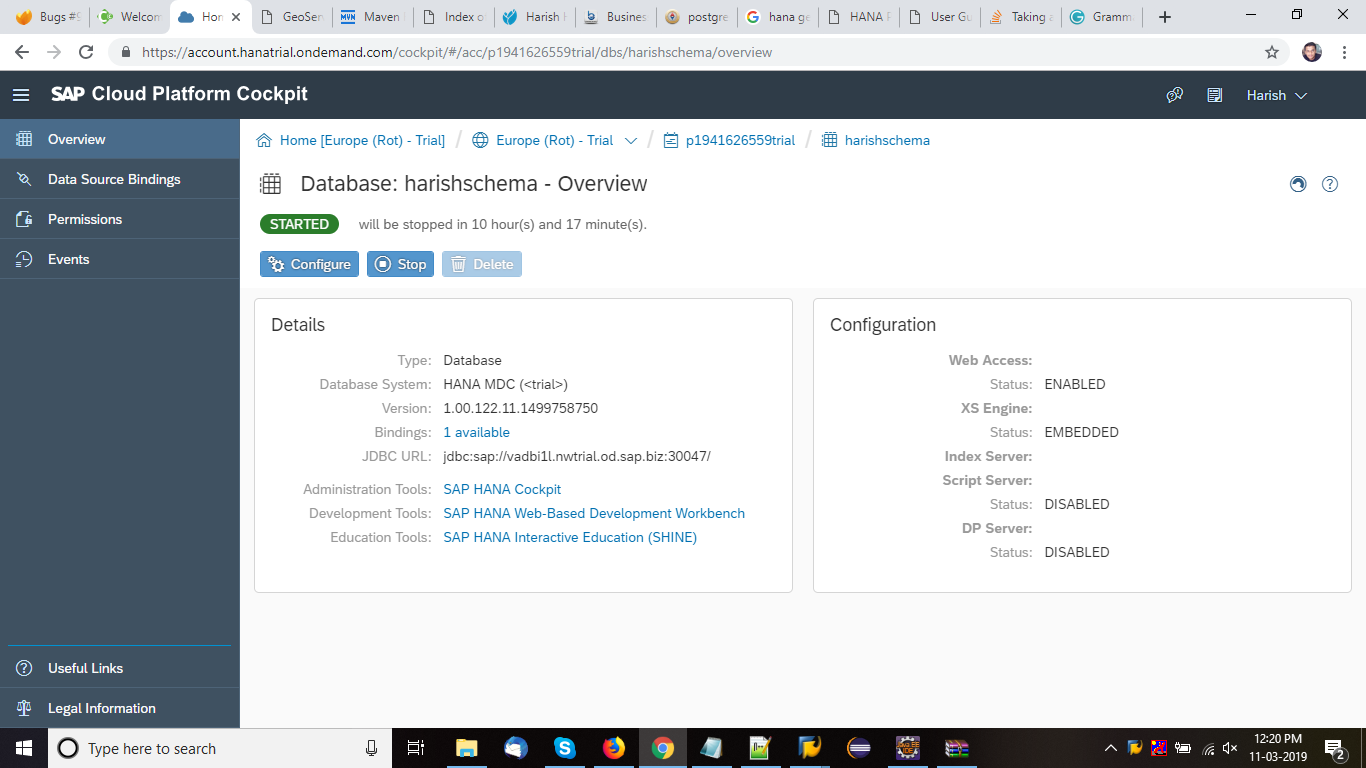Screen dimensions: 1366x768
Task: Click the guided tour icon beside help
Action: 1298,184
